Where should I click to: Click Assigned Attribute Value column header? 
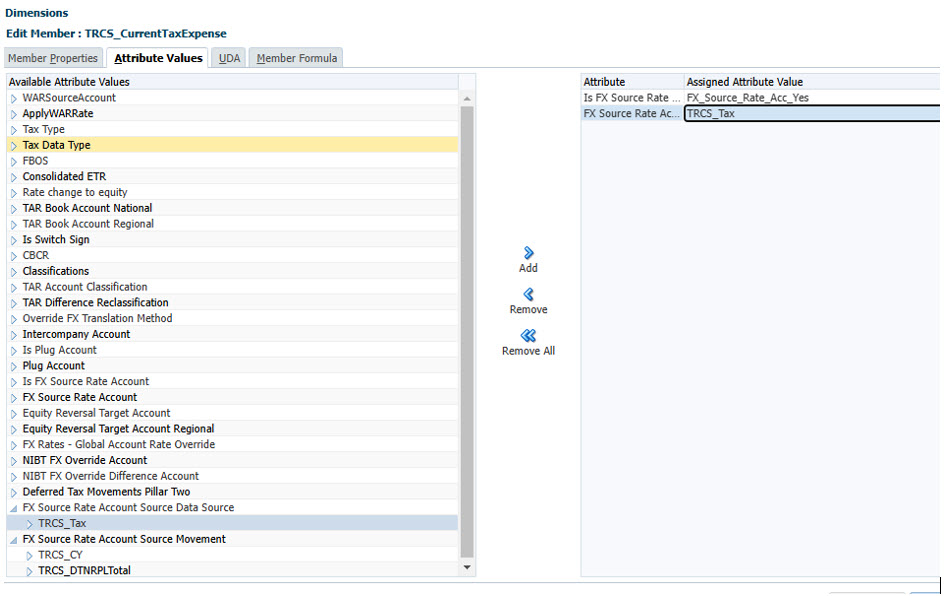(812, 81)
